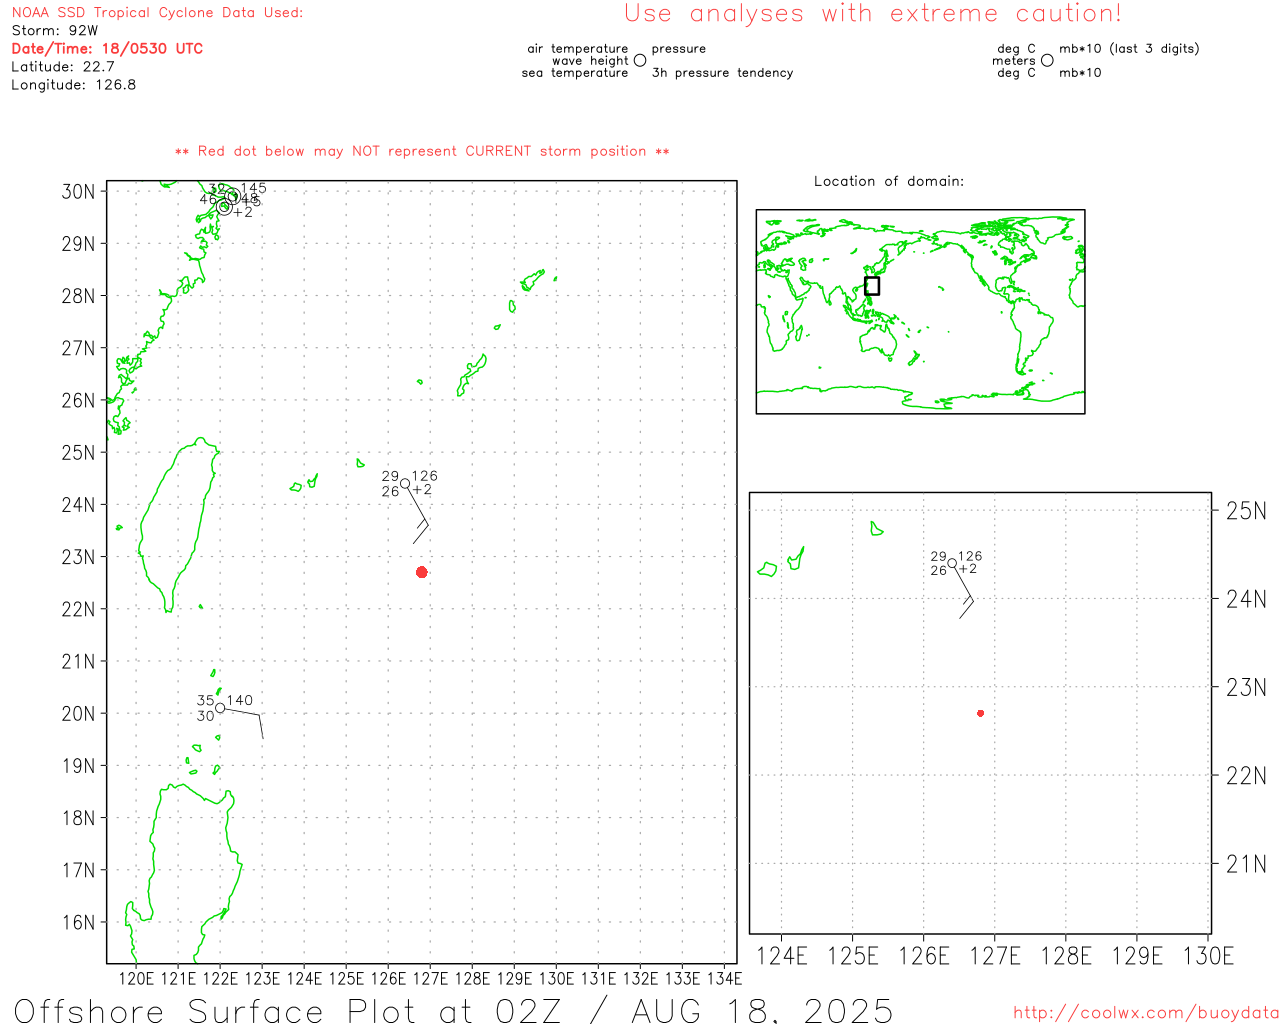Screen dimensions: 1280x1024
Task: Click the '18N' latitude label
Action: pyautogui.click(x=79, y=818)
